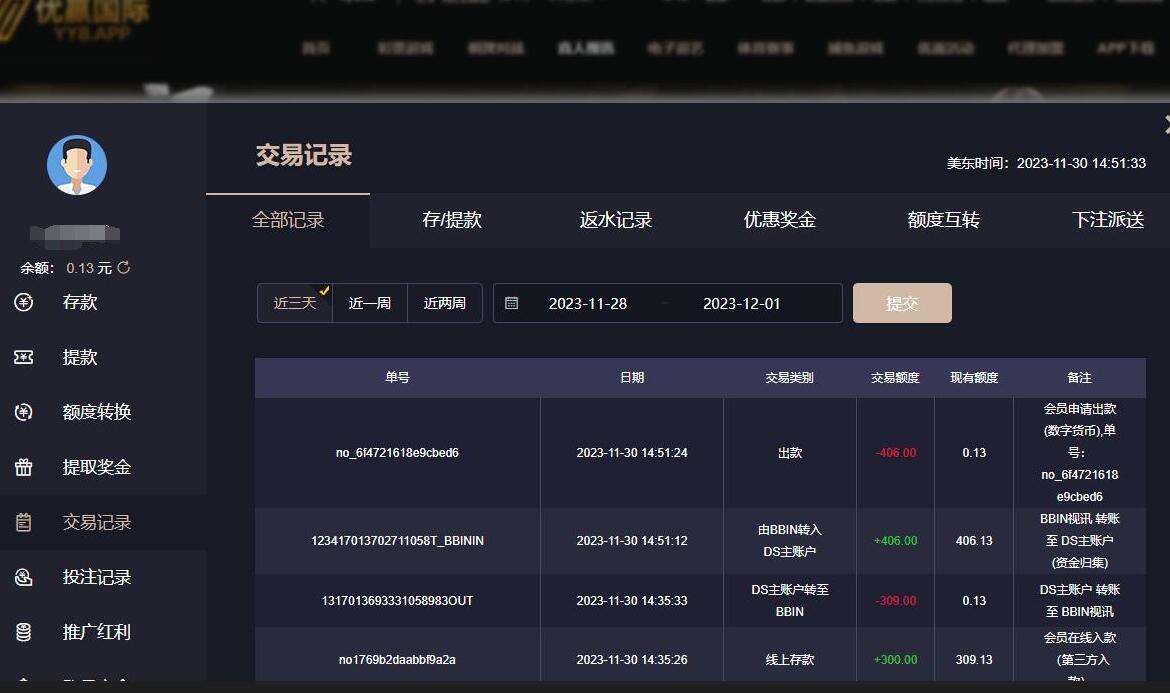Click the 交易额度 column header
The image size is (1170, 693).
(x=895, y=377)
